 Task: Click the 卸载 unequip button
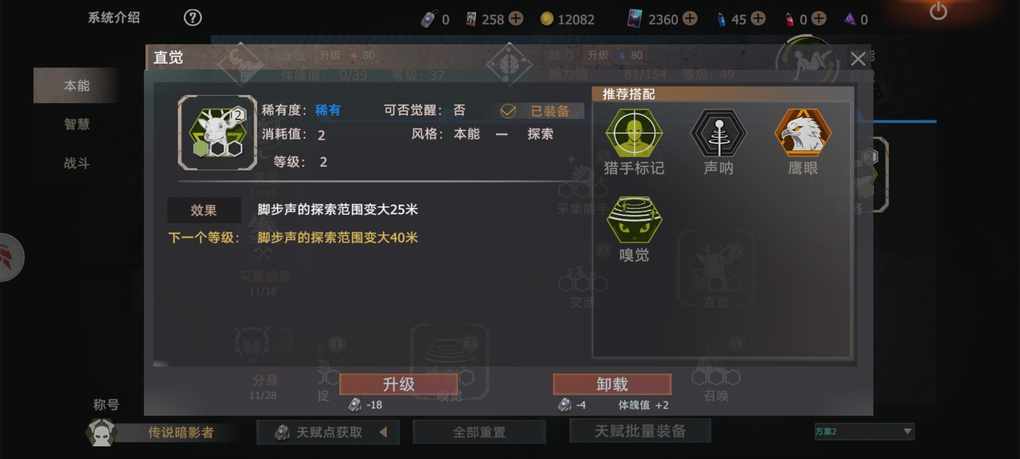(612, 384)
